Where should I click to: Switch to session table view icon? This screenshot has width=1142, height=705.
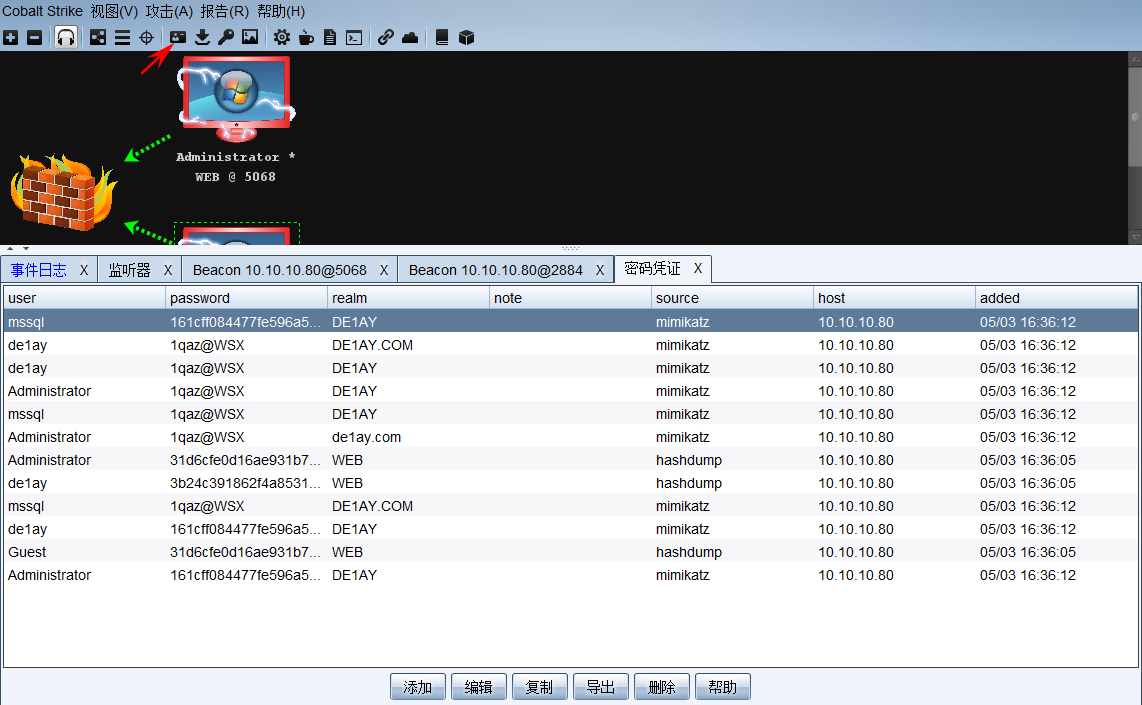[x=122, y=38]
